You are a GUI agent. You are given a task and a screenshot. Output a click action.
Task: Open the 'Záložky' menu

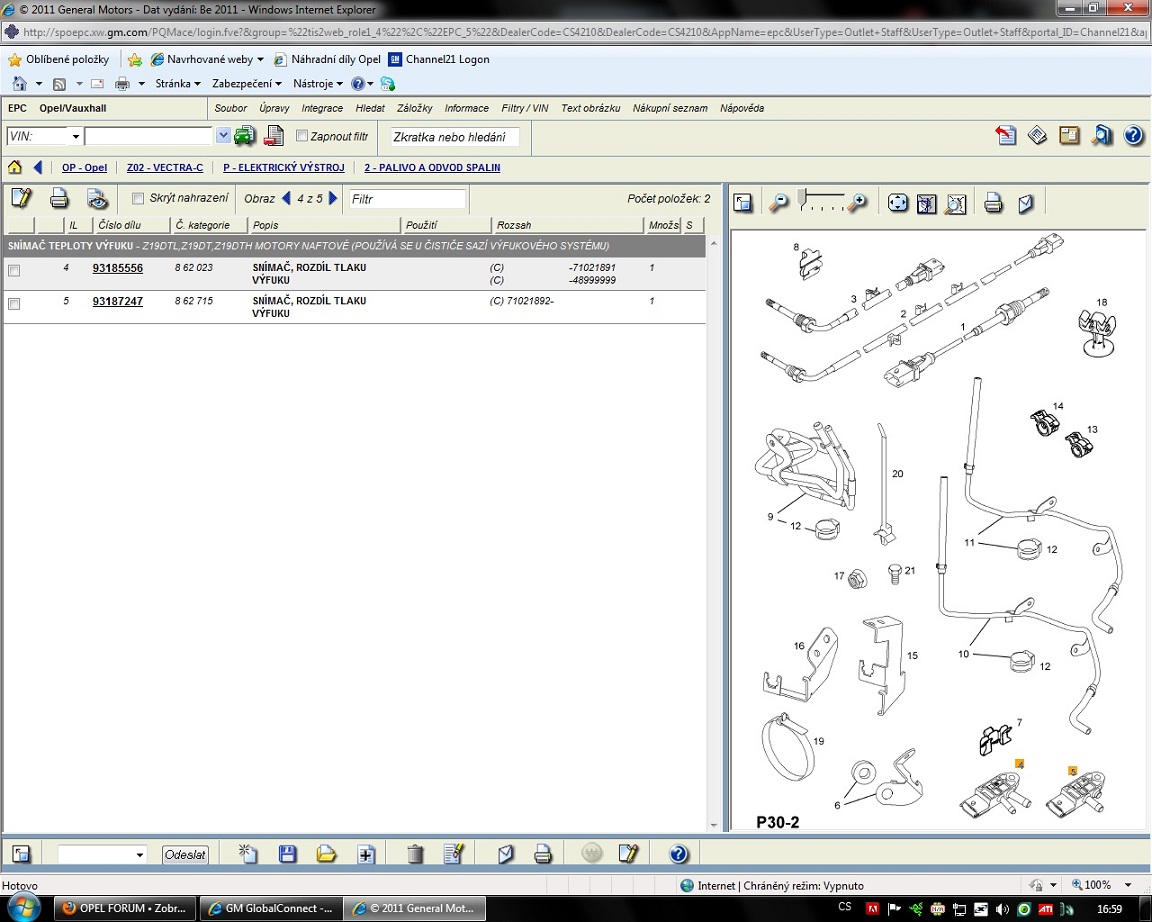(x=414, y=108)
